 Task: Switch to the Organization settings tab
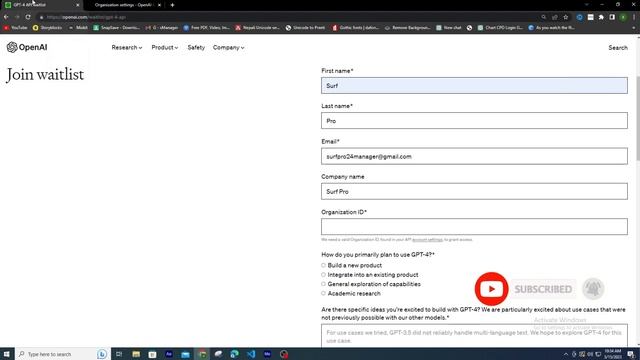124,5
